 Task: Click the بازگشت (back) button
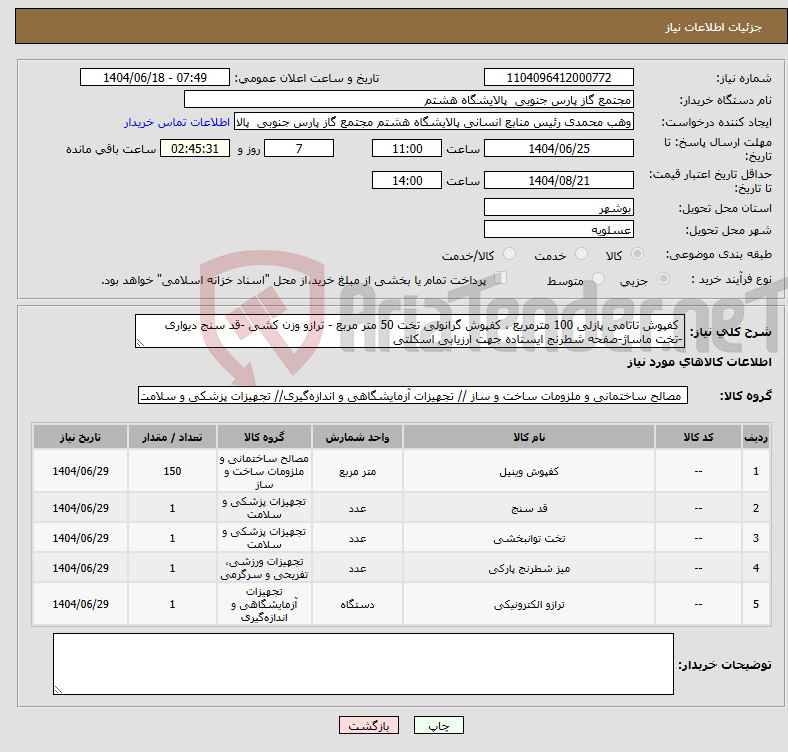[369, 725]
